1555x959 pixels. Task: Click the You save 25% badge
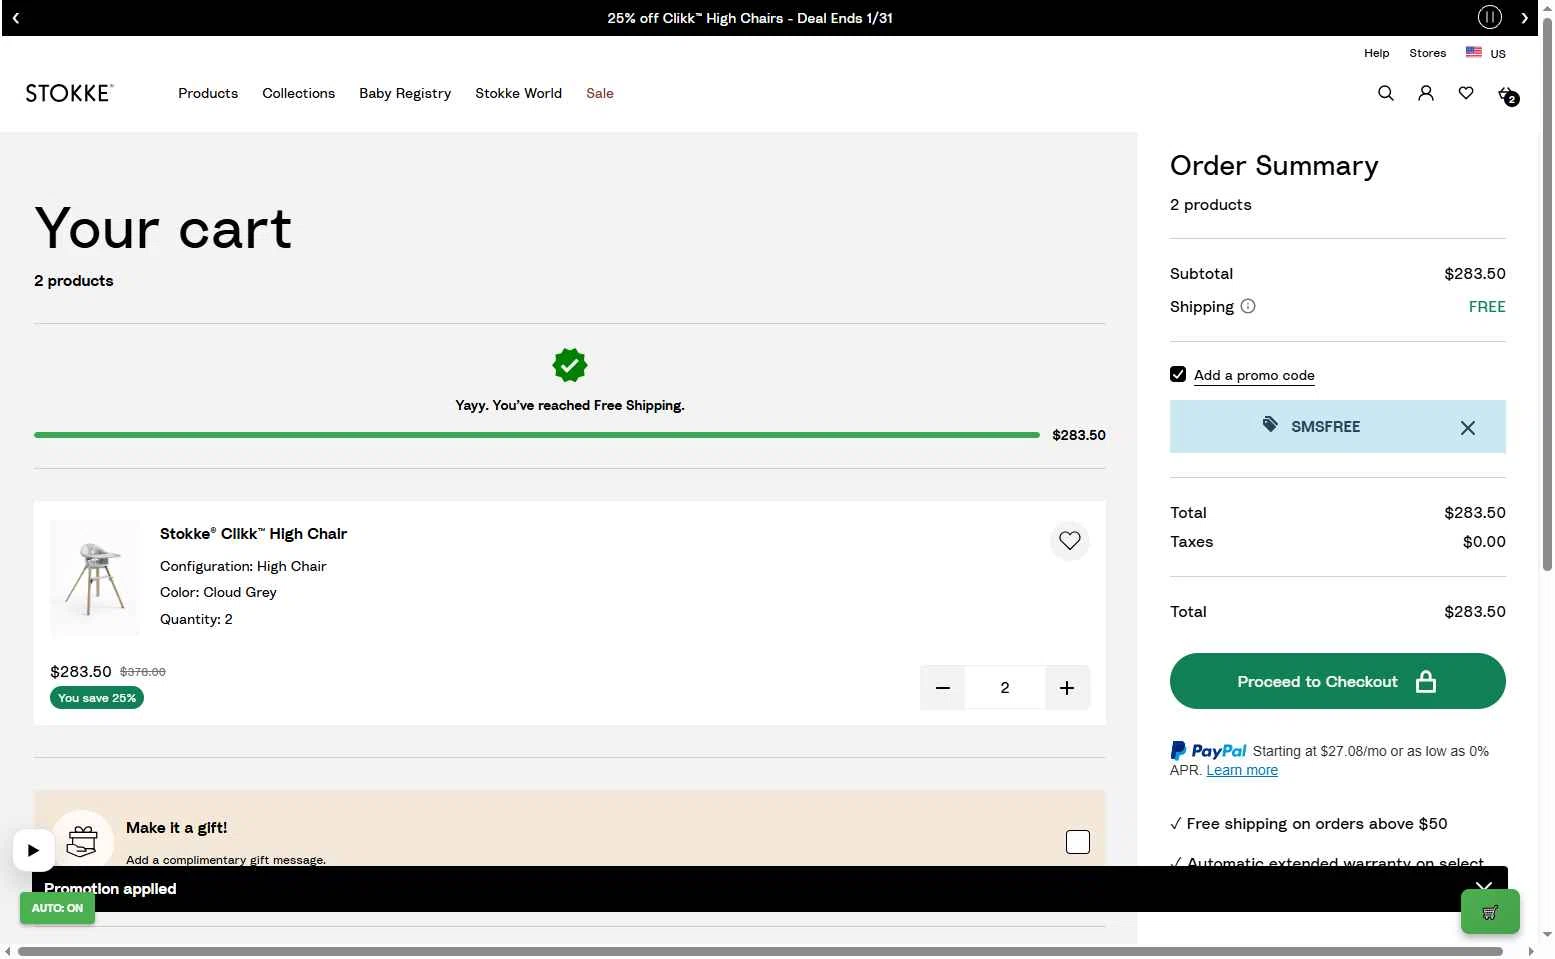[97, 698]
